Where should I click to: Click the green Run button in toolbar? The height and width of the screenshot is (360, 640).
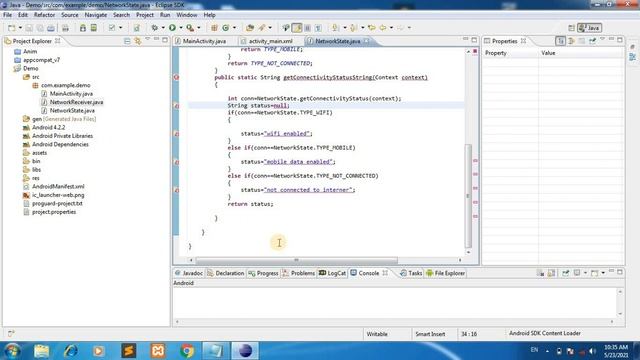pos(172,28)
